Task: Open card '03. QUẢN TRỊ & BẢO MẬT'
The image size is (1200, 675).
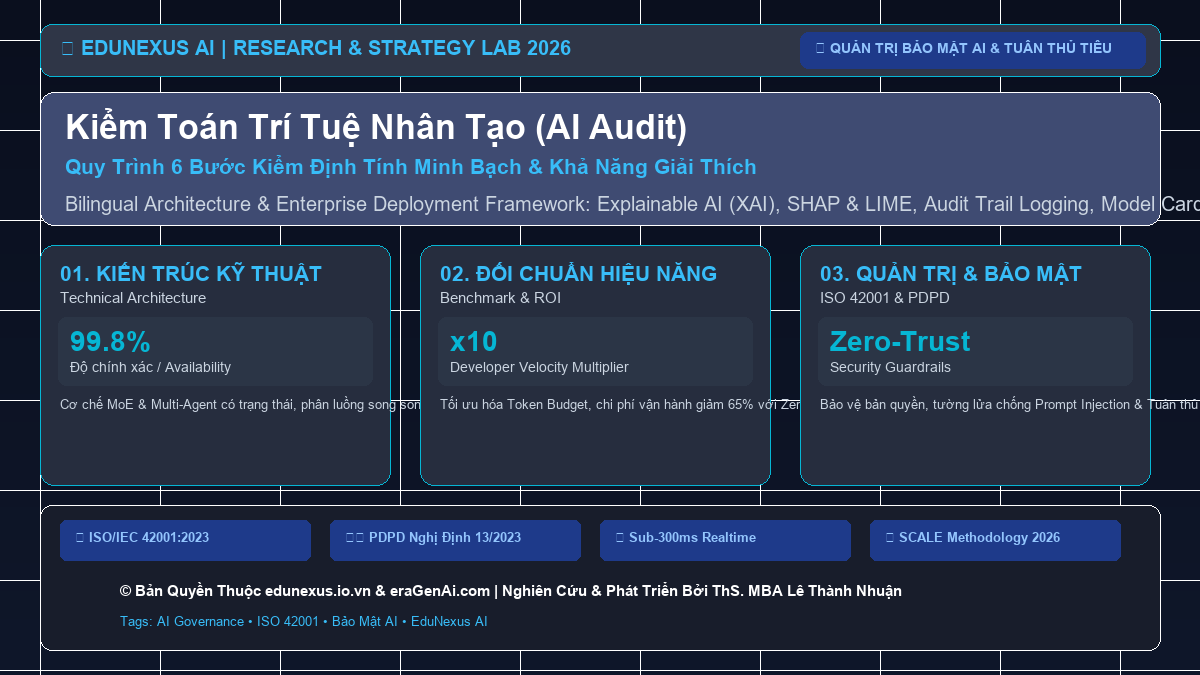Action: pos(975,365)
